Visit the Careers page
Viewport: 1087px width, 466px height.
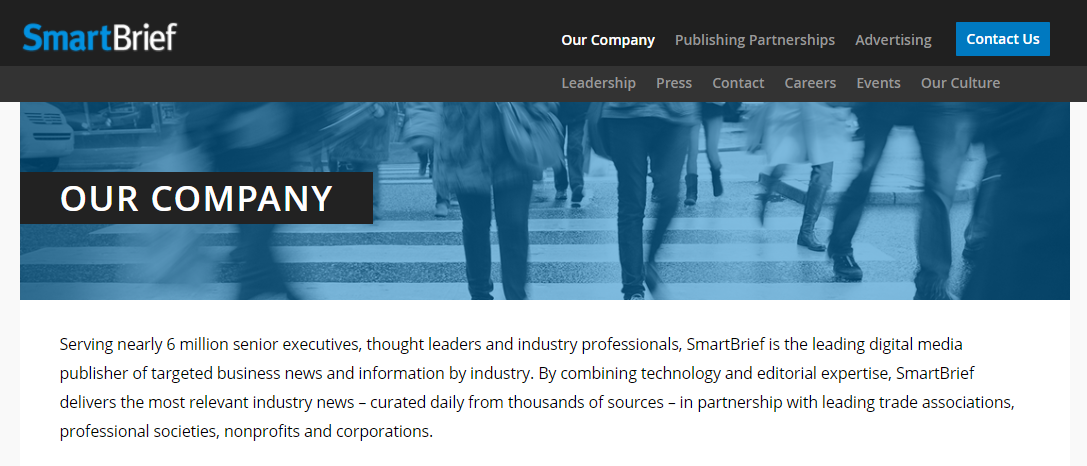pyautogui.click(x=810, y=83)
